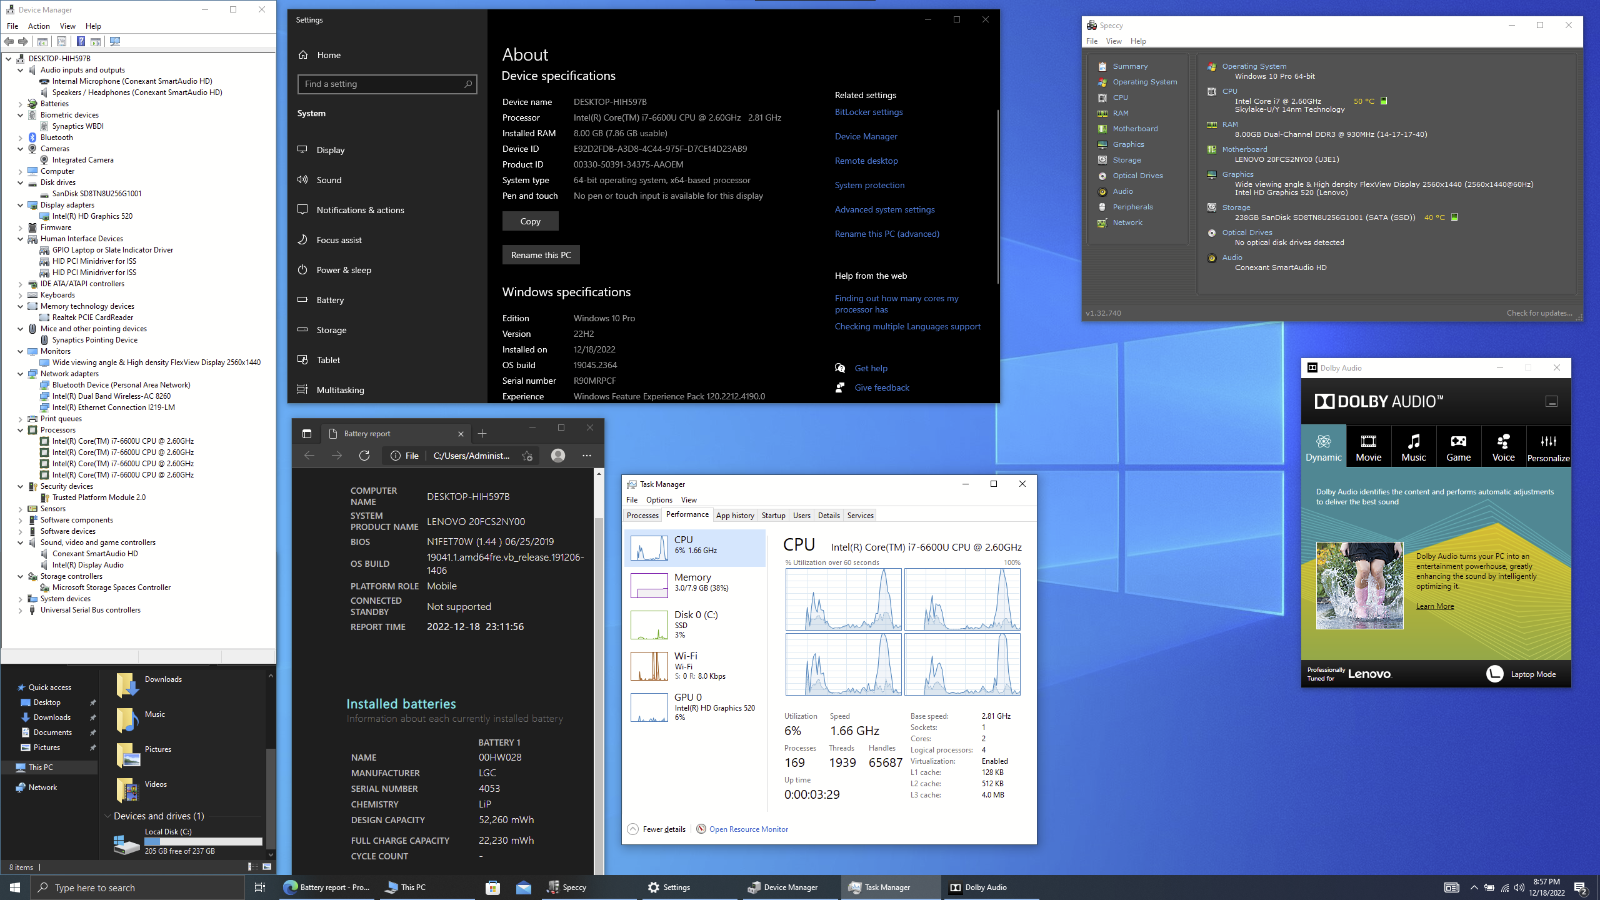Viewport: 1600px width, 900px height.
Task: Open Help menu in Speccy
Action: tap(1138, 41)
